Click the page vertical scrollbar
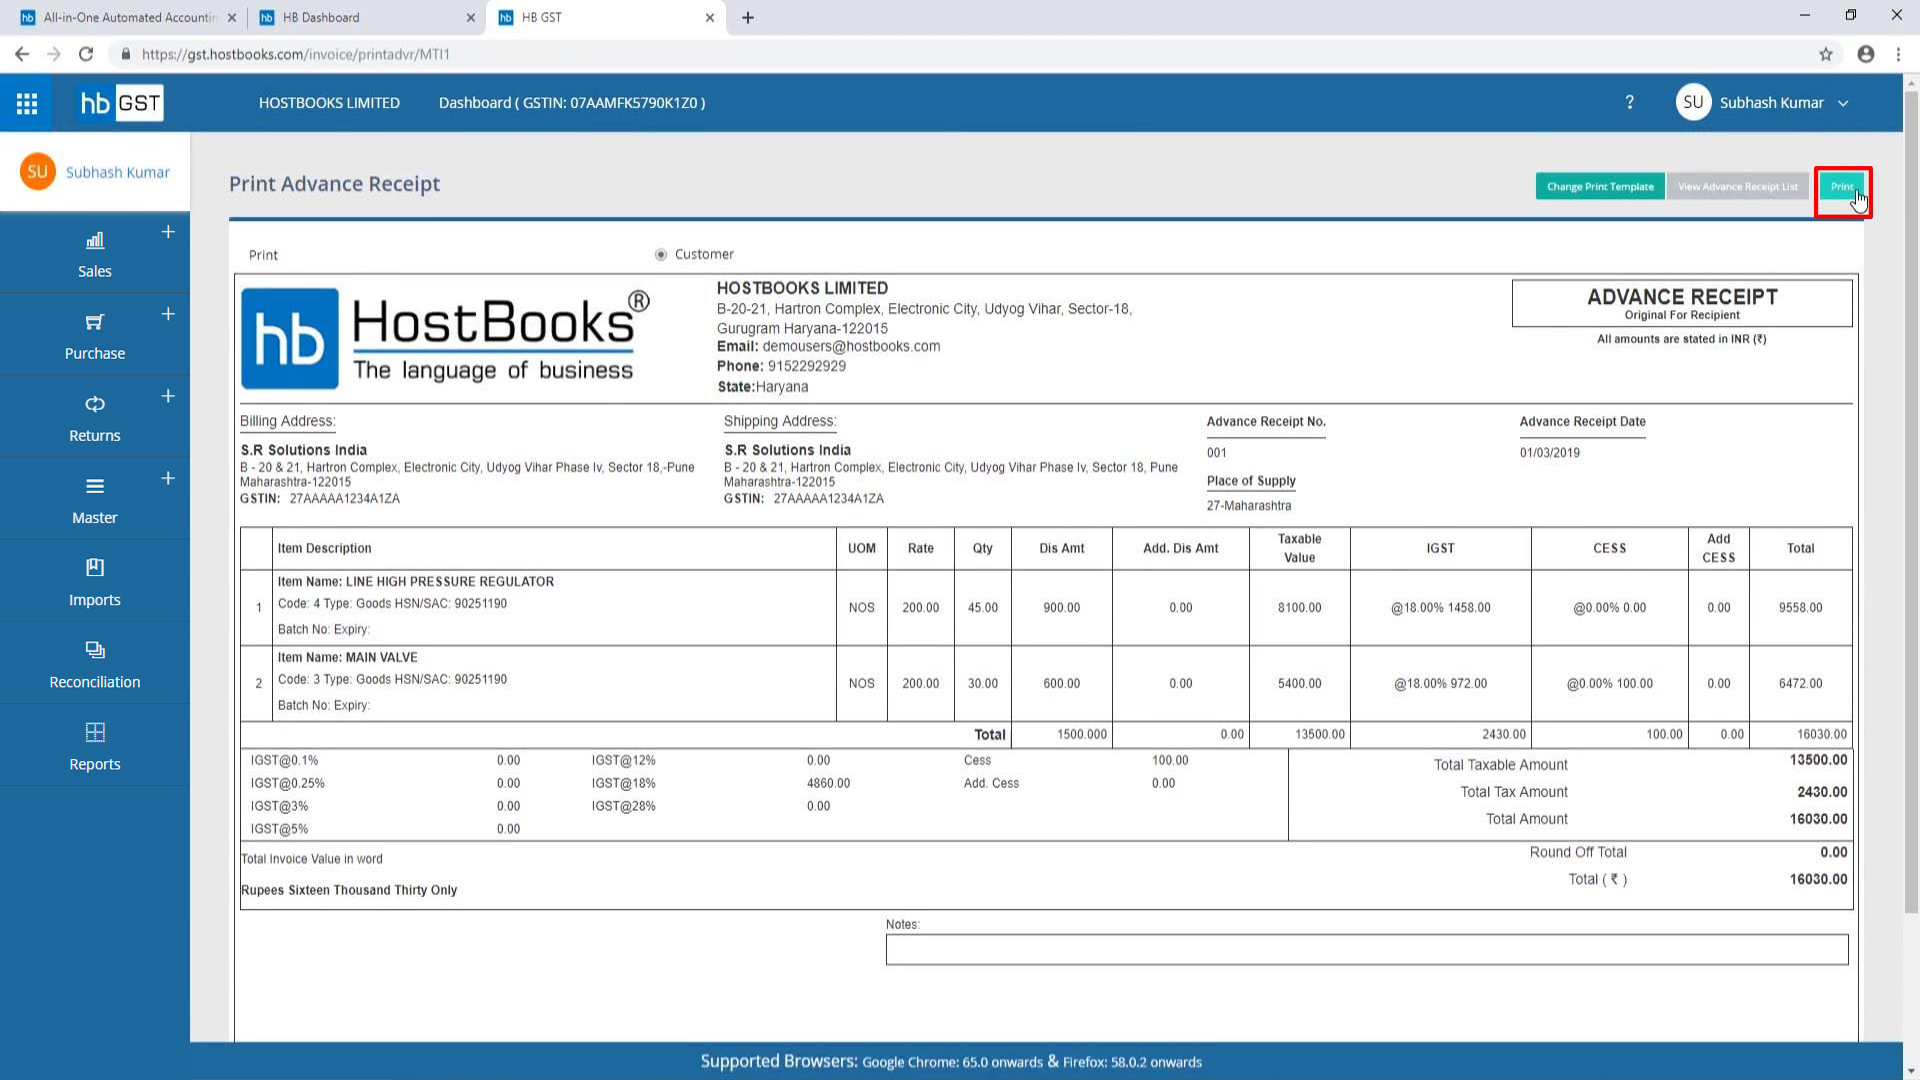This screenshot has height=1080, width=1920. click(1911, 500)
